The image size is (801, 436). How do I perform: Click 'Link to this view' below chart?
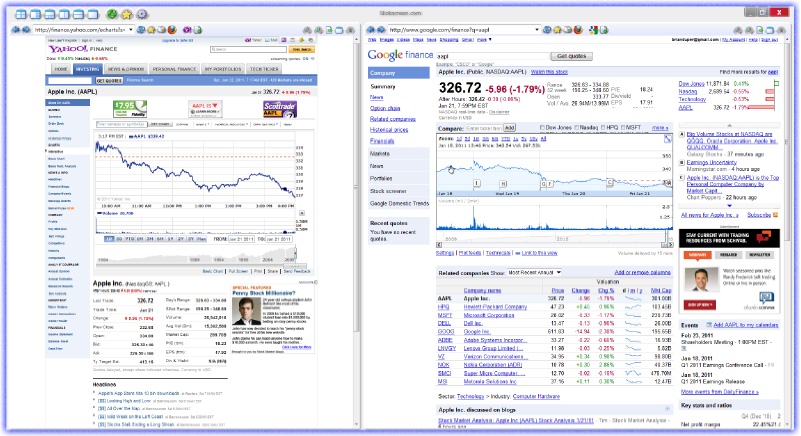click(x=539, y=253)
